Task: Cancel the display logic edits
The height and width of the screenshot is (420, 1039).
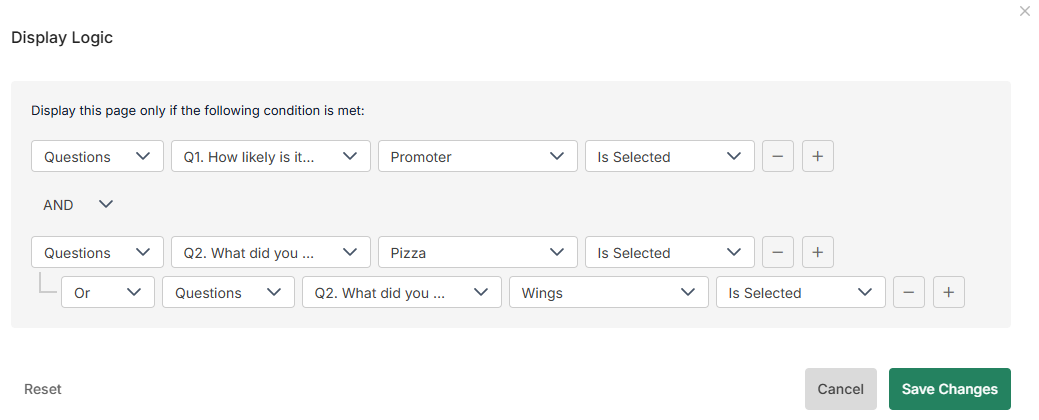Action: pos(840,389)
